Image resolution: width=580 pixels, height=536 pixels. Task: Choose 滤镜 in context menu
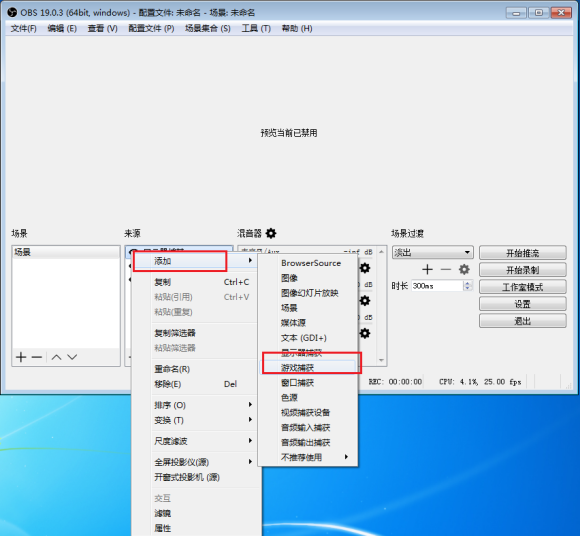195,513
